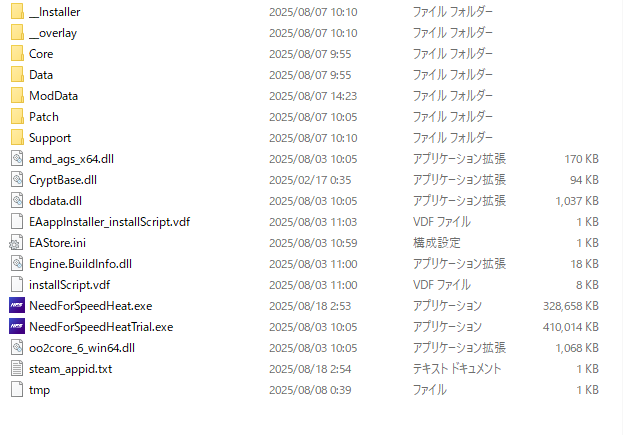627x435 pixels.
Task: Click the installScript.vdf file name
Action: (69, 285)
